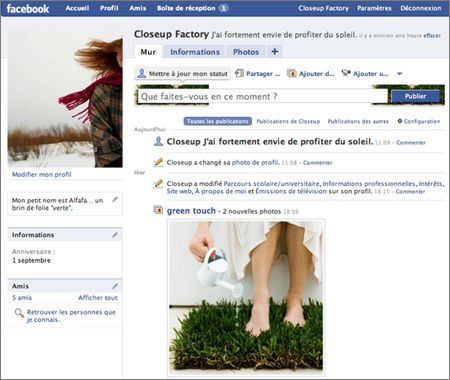Click the friend search magnifier icon
The height and width of the screenshot is (380, 450).
[19, 313]
